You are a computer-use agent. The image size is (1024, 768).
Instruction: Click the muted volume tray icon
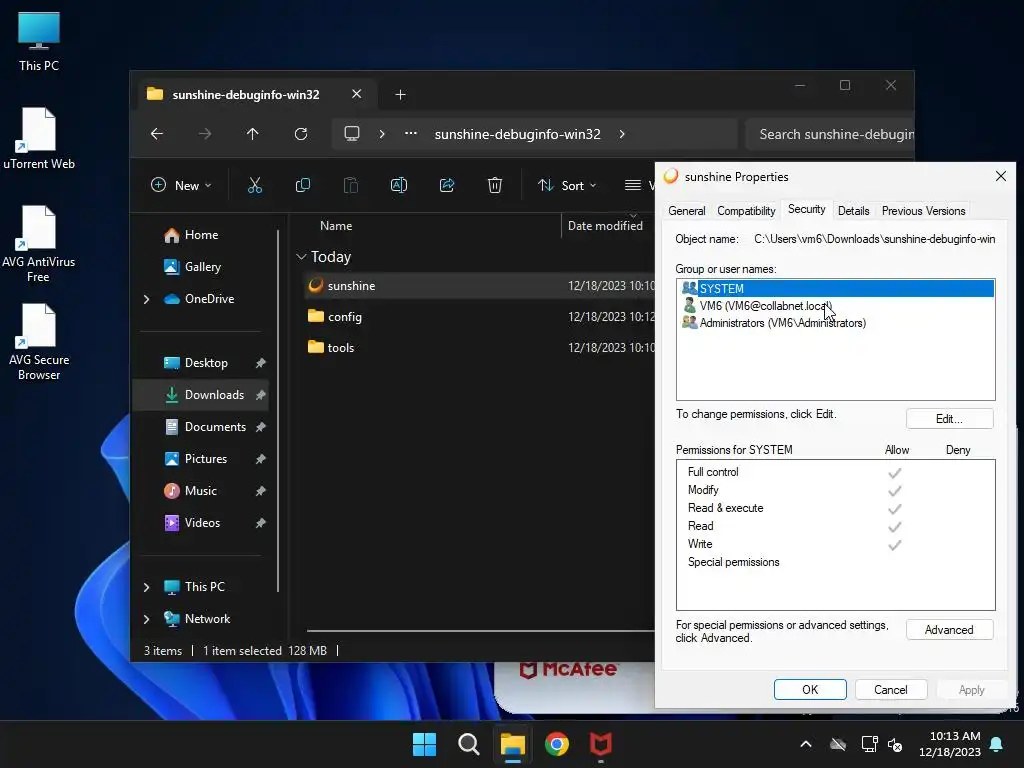pos(895,744)
